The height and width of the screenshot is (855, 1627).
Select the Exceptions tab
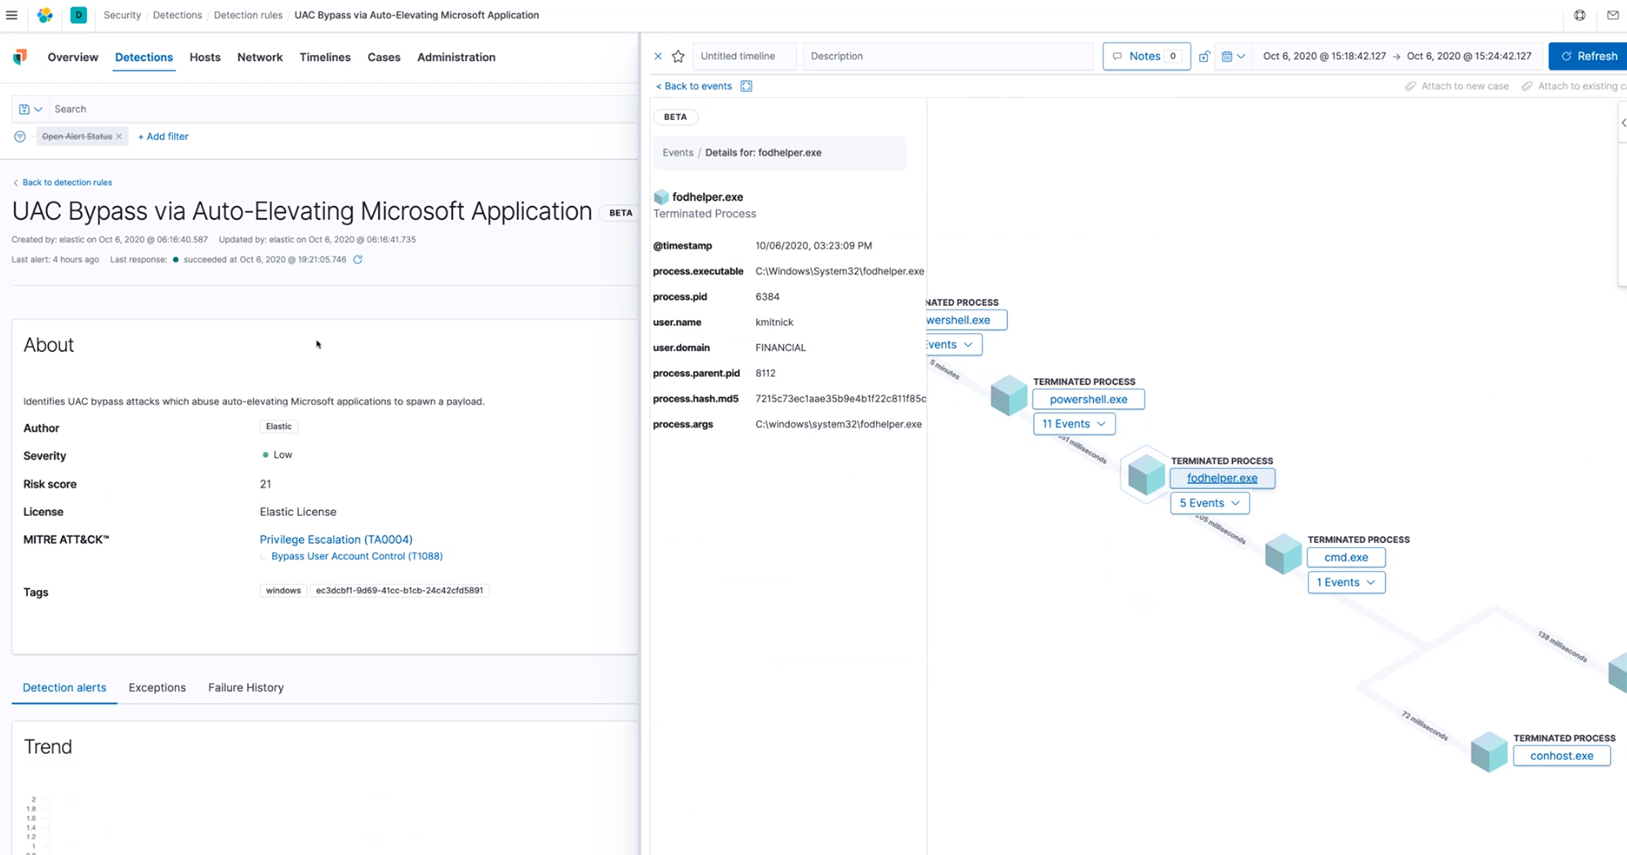[157, 687]
